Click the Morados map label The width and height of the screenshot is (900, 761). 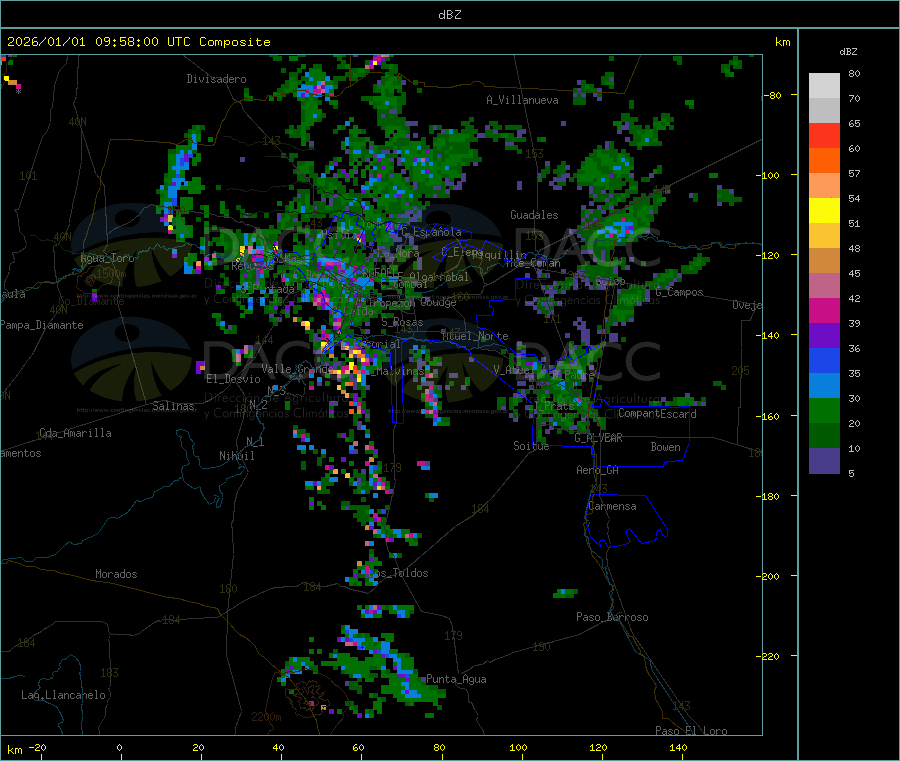click(x=116, y=574)
